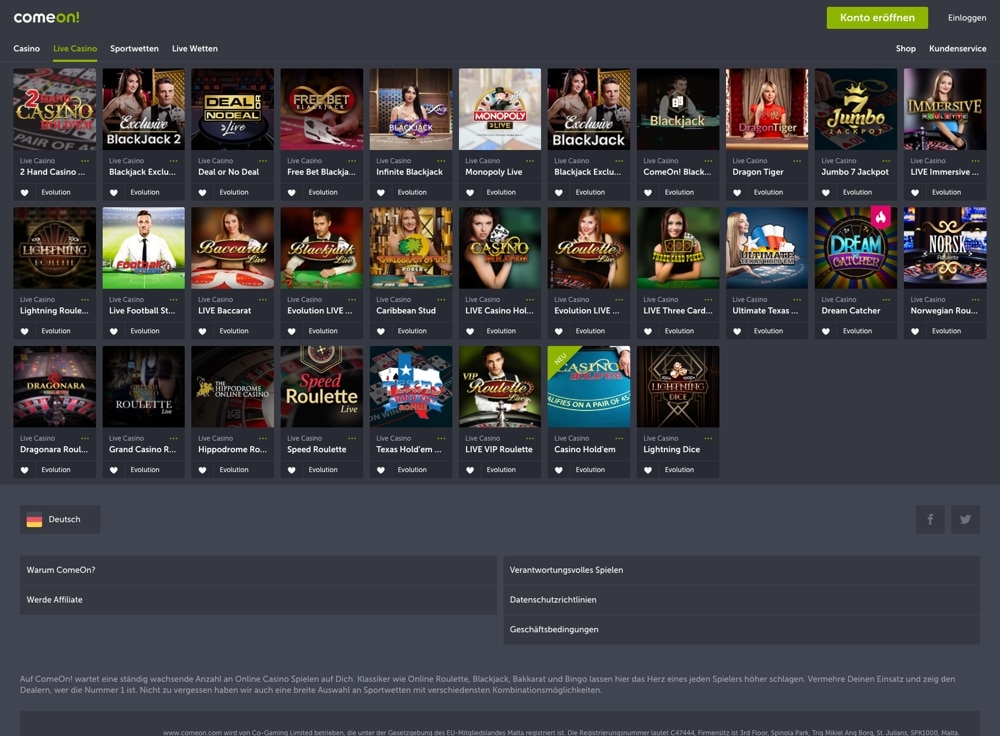
Task: Favorite Dragon Tiger using its heart icon
Action: pyautogui.click(x=737, y=193)
